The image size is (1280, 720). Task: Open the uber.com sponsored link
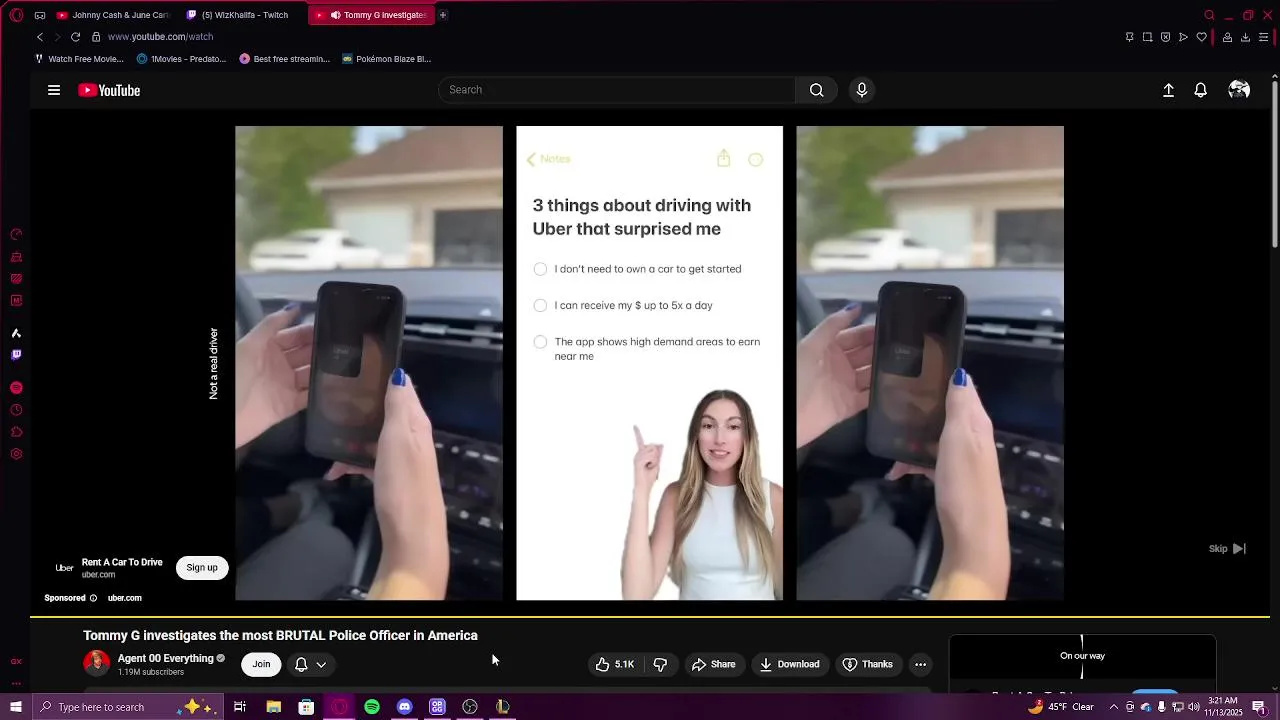click(125, 598)
